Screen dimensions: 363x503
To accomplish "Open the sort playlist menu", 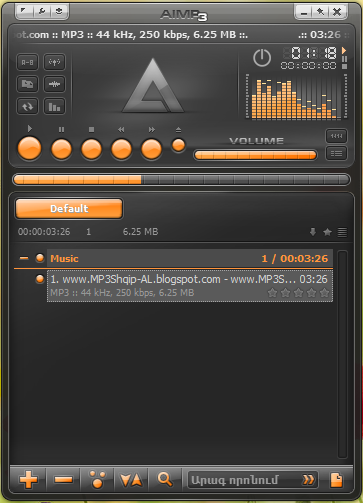I will point(131,480).
